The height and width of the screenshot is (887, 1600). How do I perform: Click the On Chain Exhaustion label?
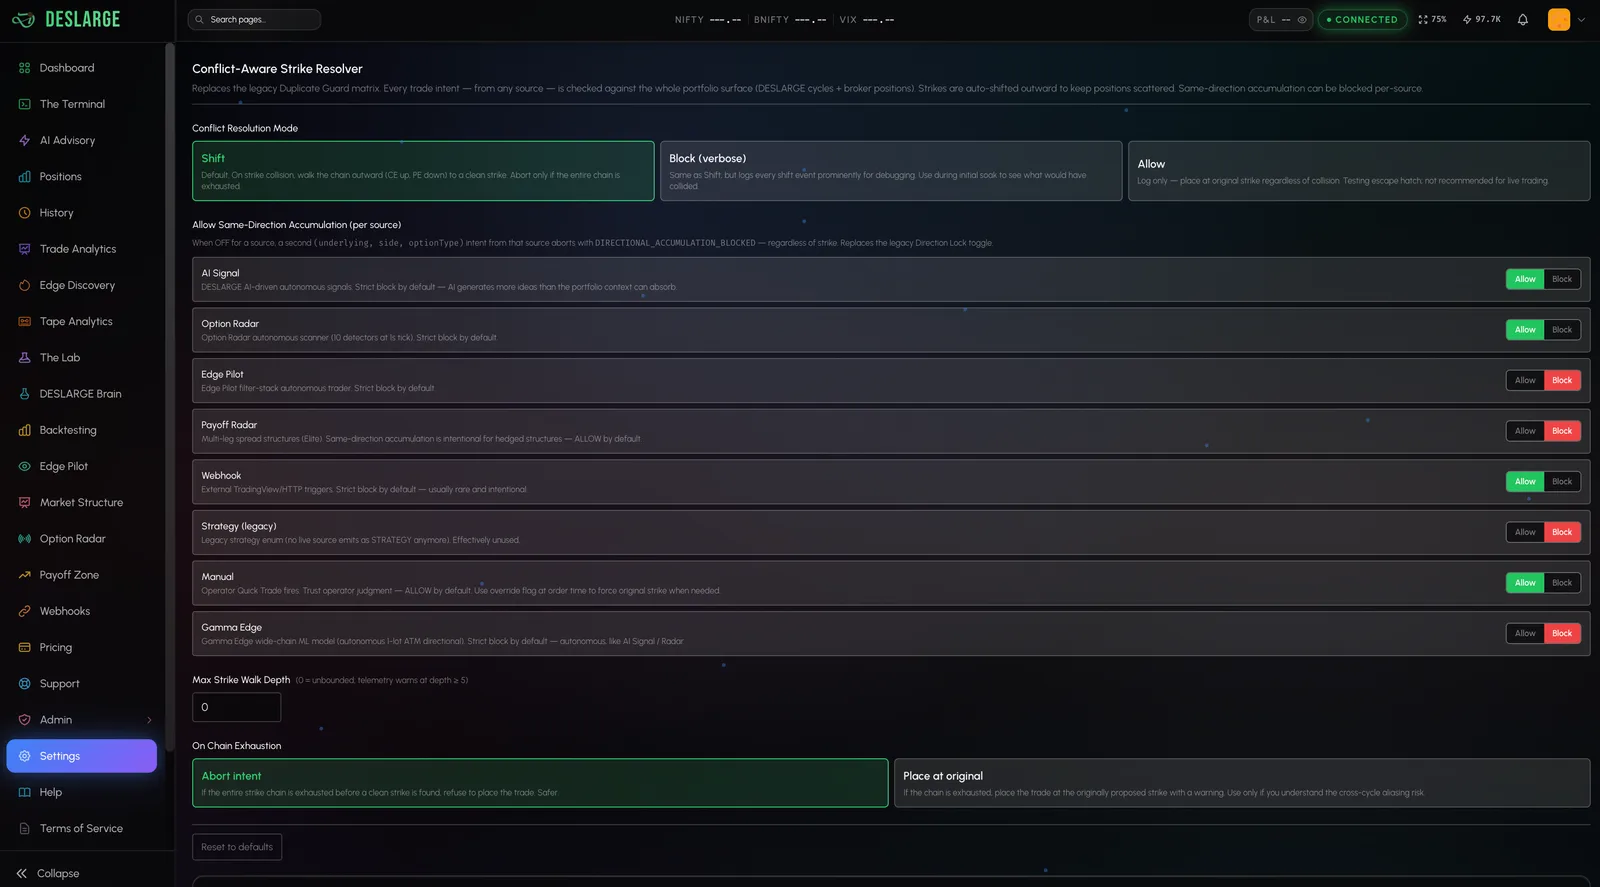[x=237, y=746]
